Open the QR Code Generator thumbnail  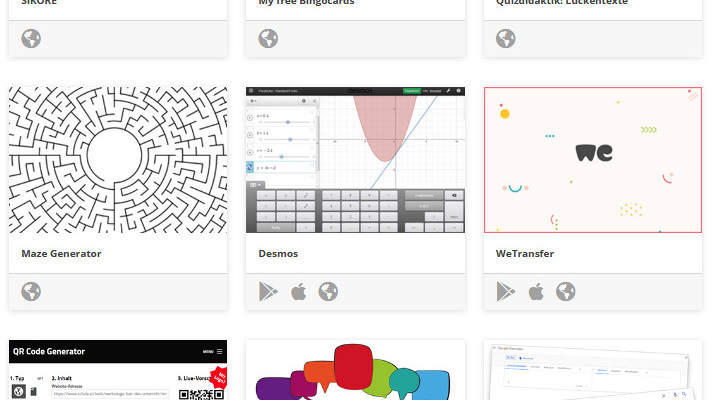(118, 370)
